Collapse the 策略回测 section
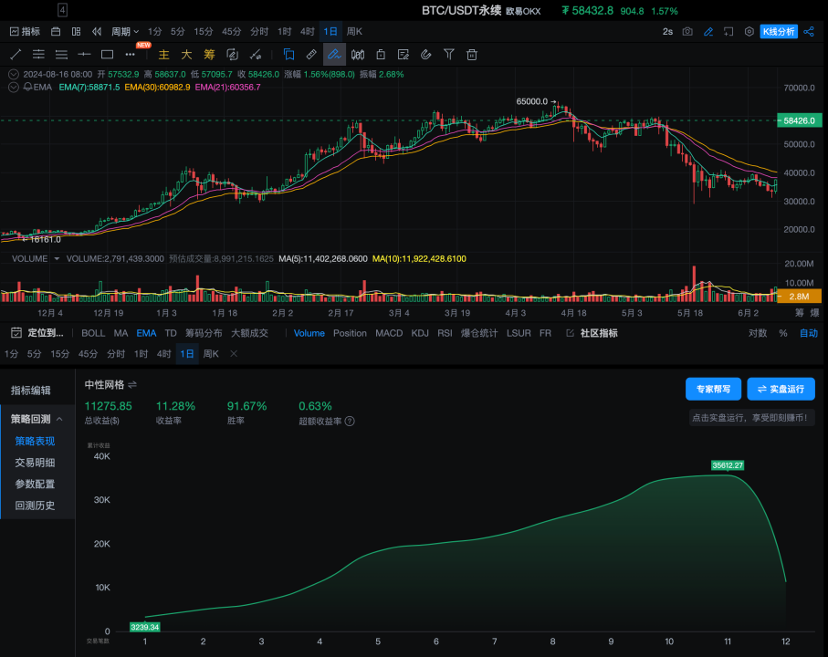The image size is (828, 658). tap(59, 419)
